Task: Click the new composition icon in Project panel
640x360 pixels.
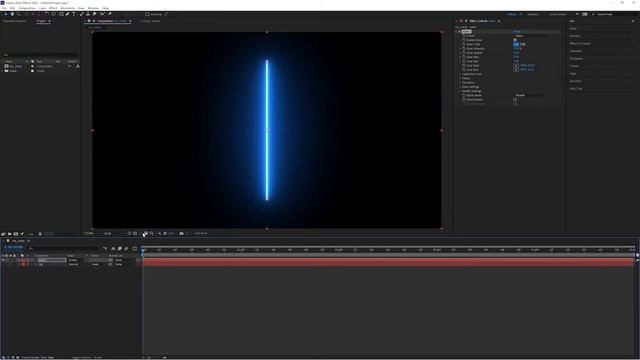Action: click(x=16, y=234)
